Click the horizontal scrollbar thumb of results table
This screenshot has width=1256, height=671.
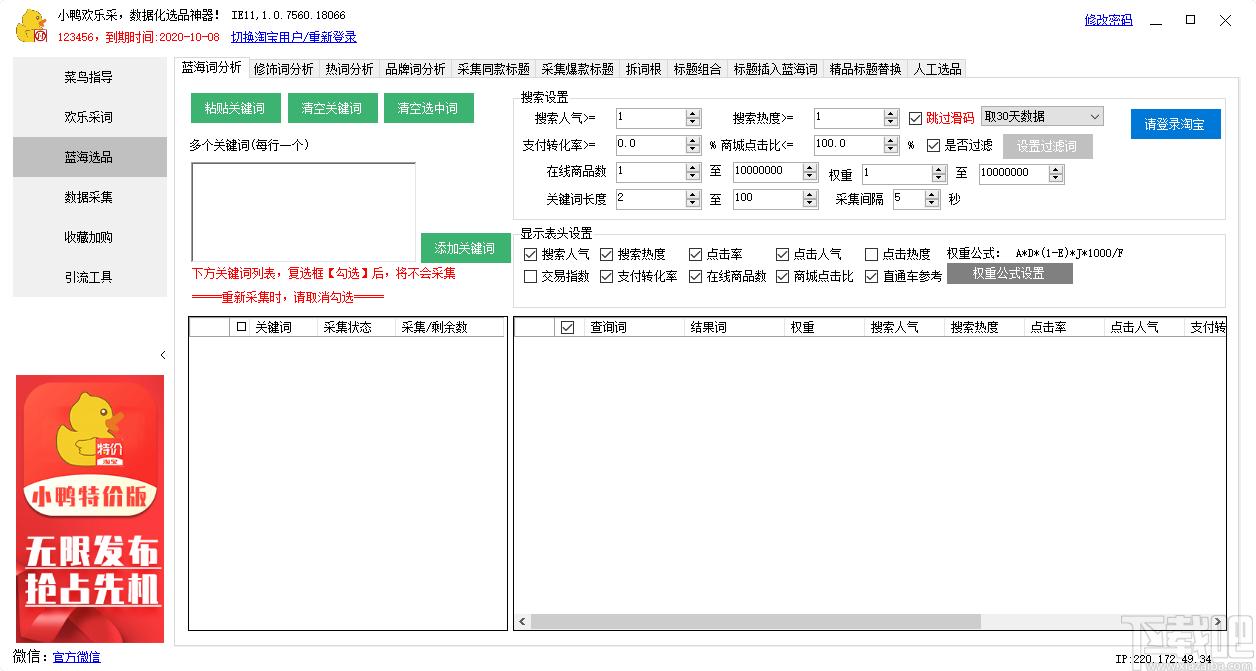(755, 622)
